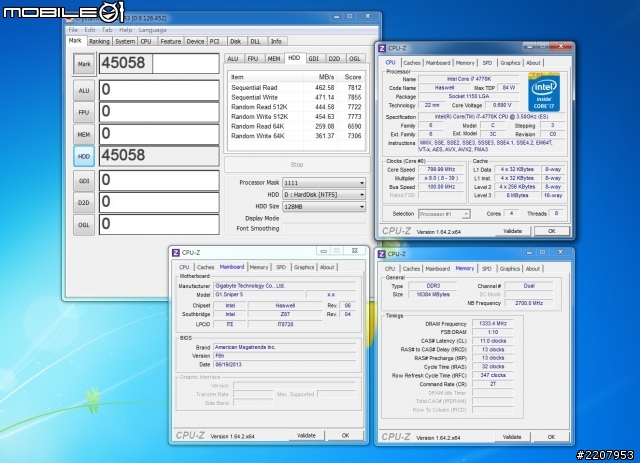This screenshot has width=640, height=463.
Task: Click the DRAM Frequency 1333.4 MHz value
Action: [493, 323]
